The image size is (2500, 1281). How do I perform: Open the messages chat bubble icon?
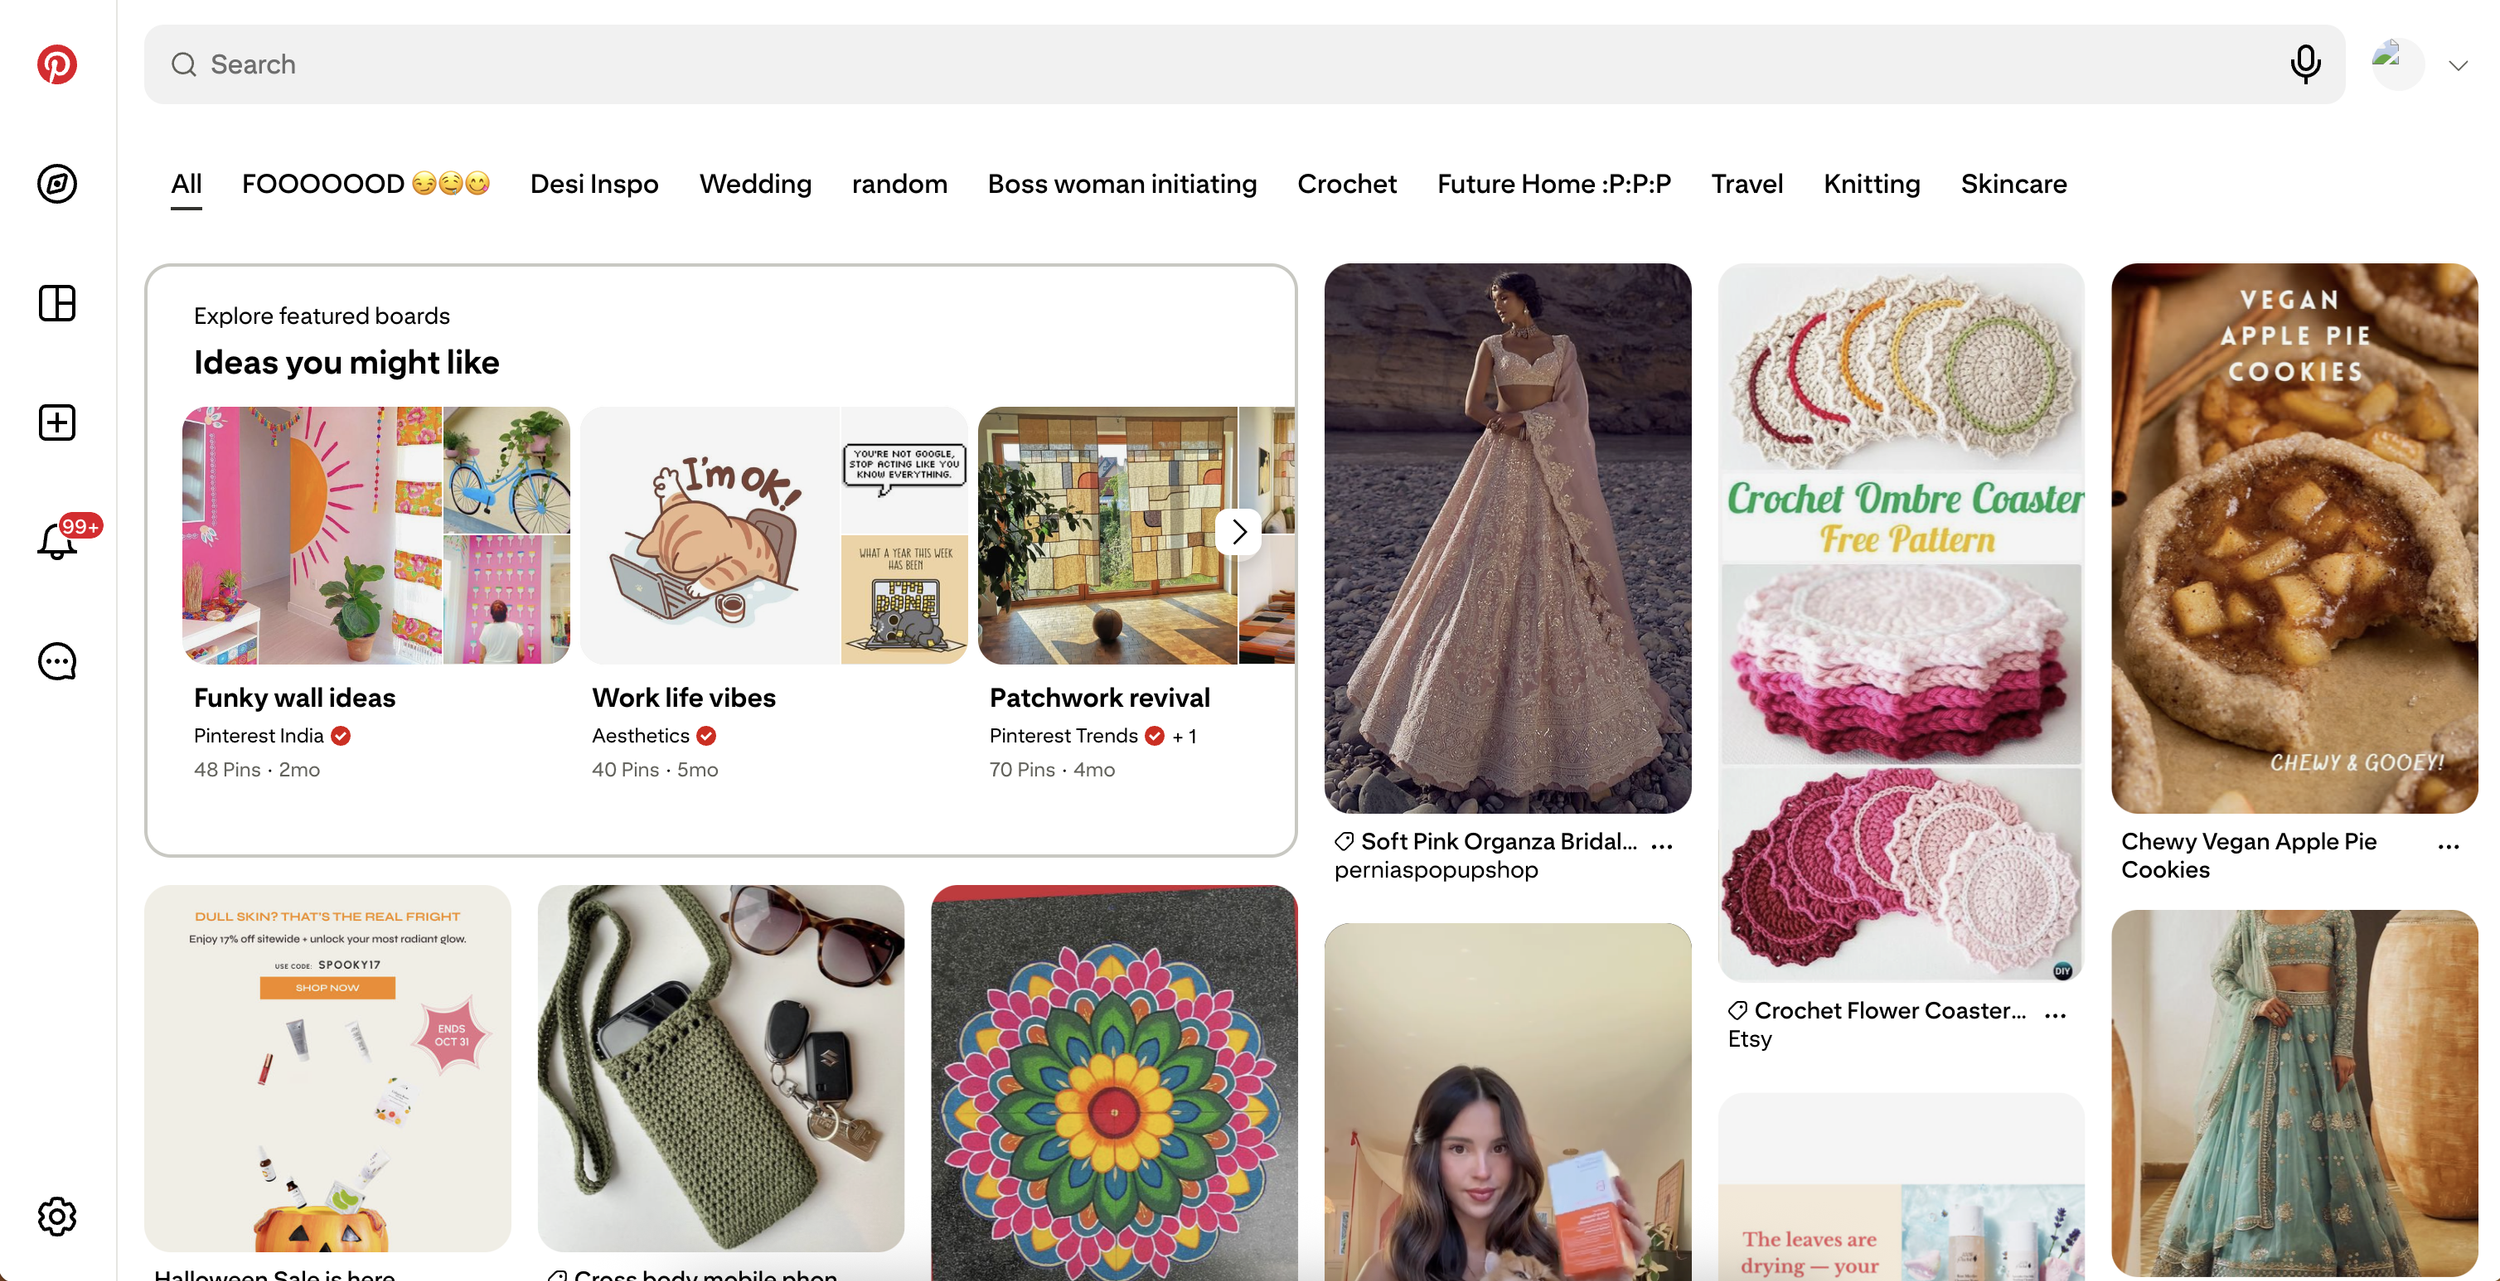[x=57, y=661]
